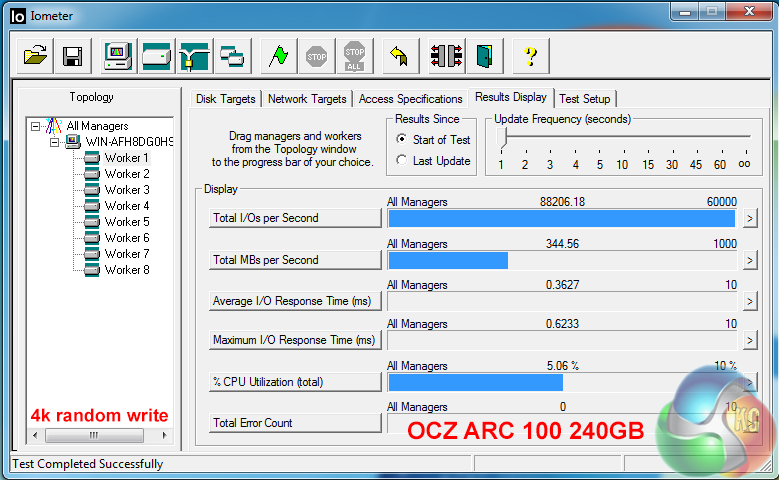779x480 pixels.
Task: Add a new network worker
Action: [194, 56]
